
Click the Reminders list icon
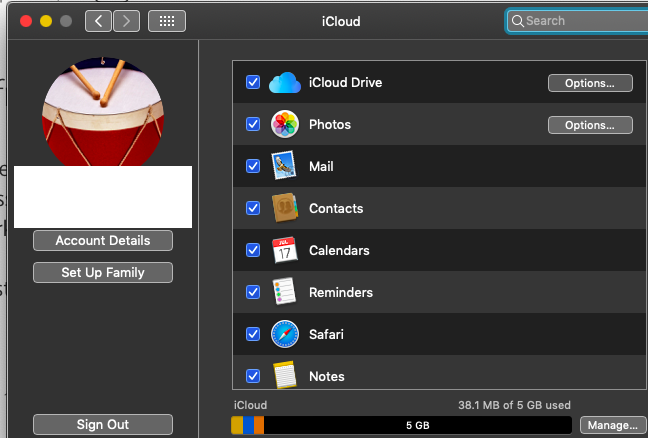pos(284,292)
